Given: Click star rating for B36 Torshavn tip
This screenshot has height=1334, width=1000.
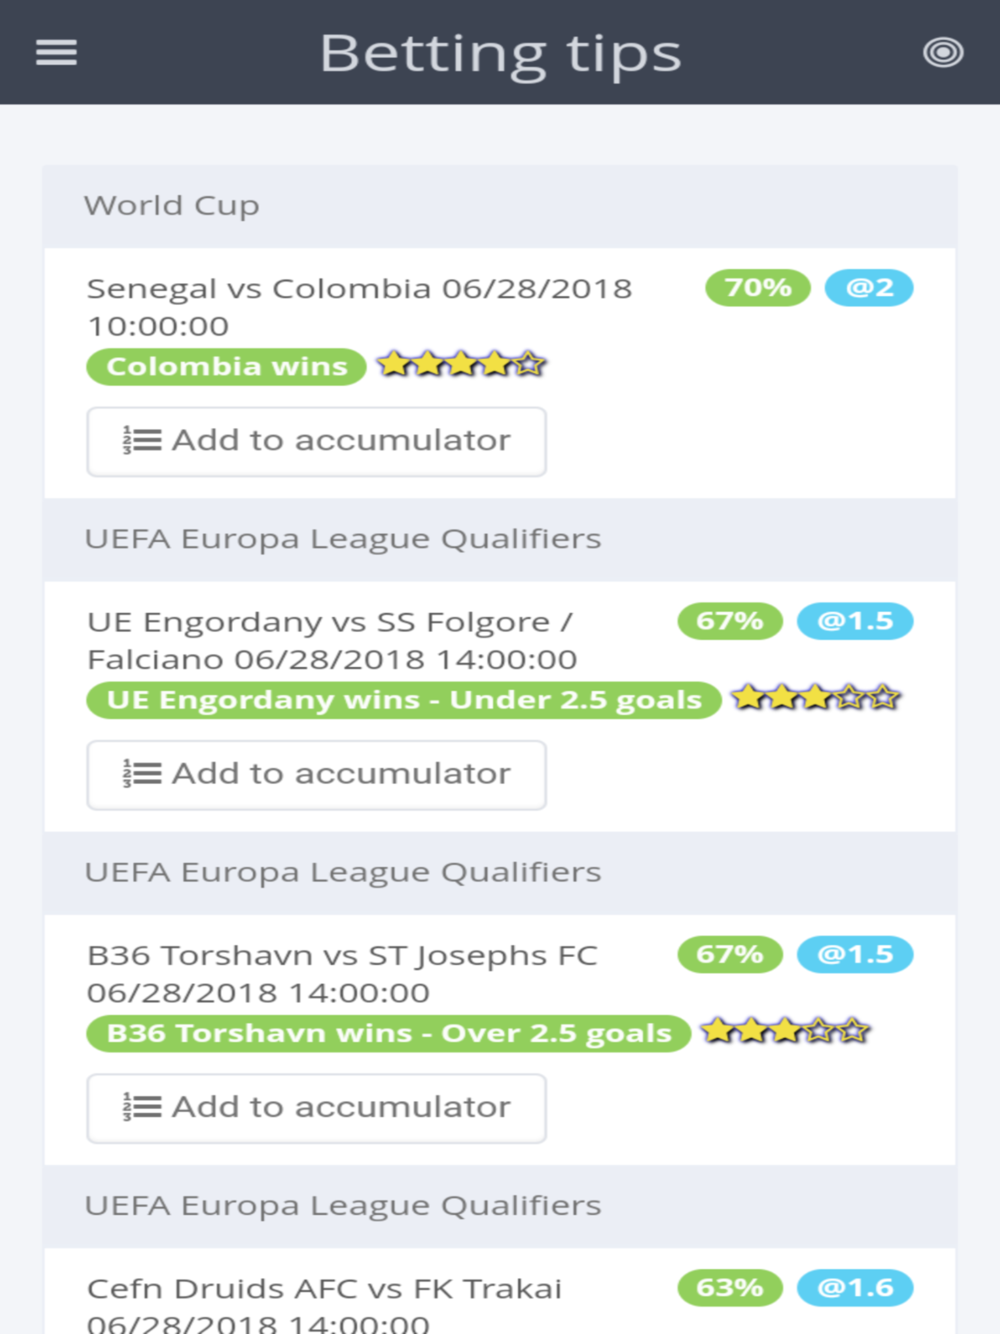Looking at the screenshot, I should pos(786,1031).
